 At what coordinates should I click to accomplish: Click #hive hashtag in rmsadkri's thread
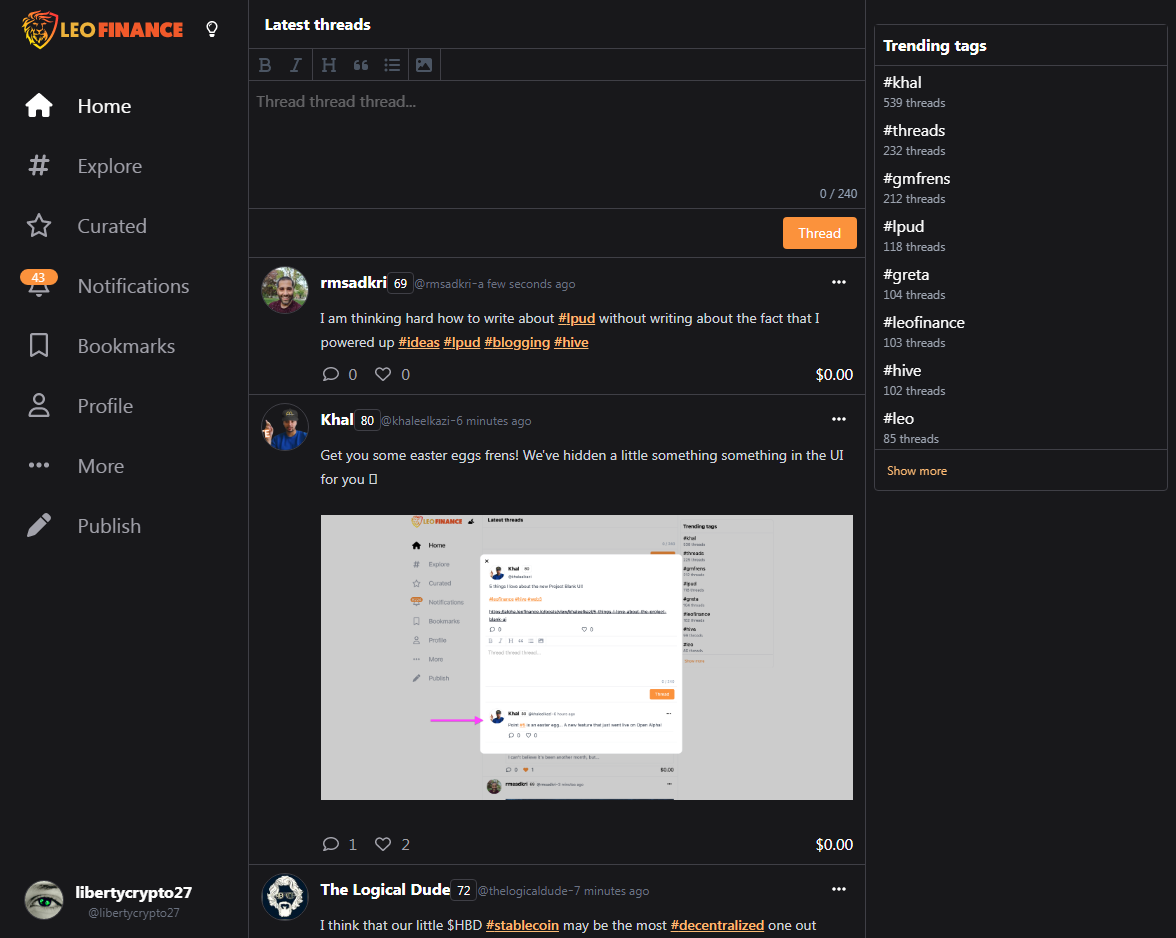pyautogui.click(x=571, y=343)
